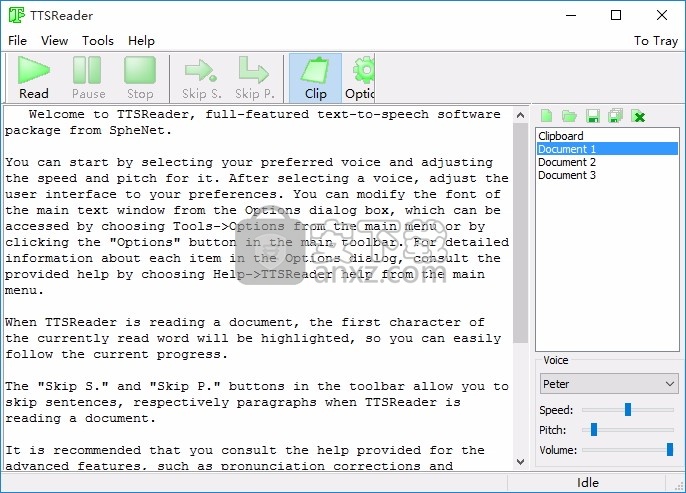Click the text scrollbar down arrow
This screenshot has width=686, height=493.
(520, 462)
